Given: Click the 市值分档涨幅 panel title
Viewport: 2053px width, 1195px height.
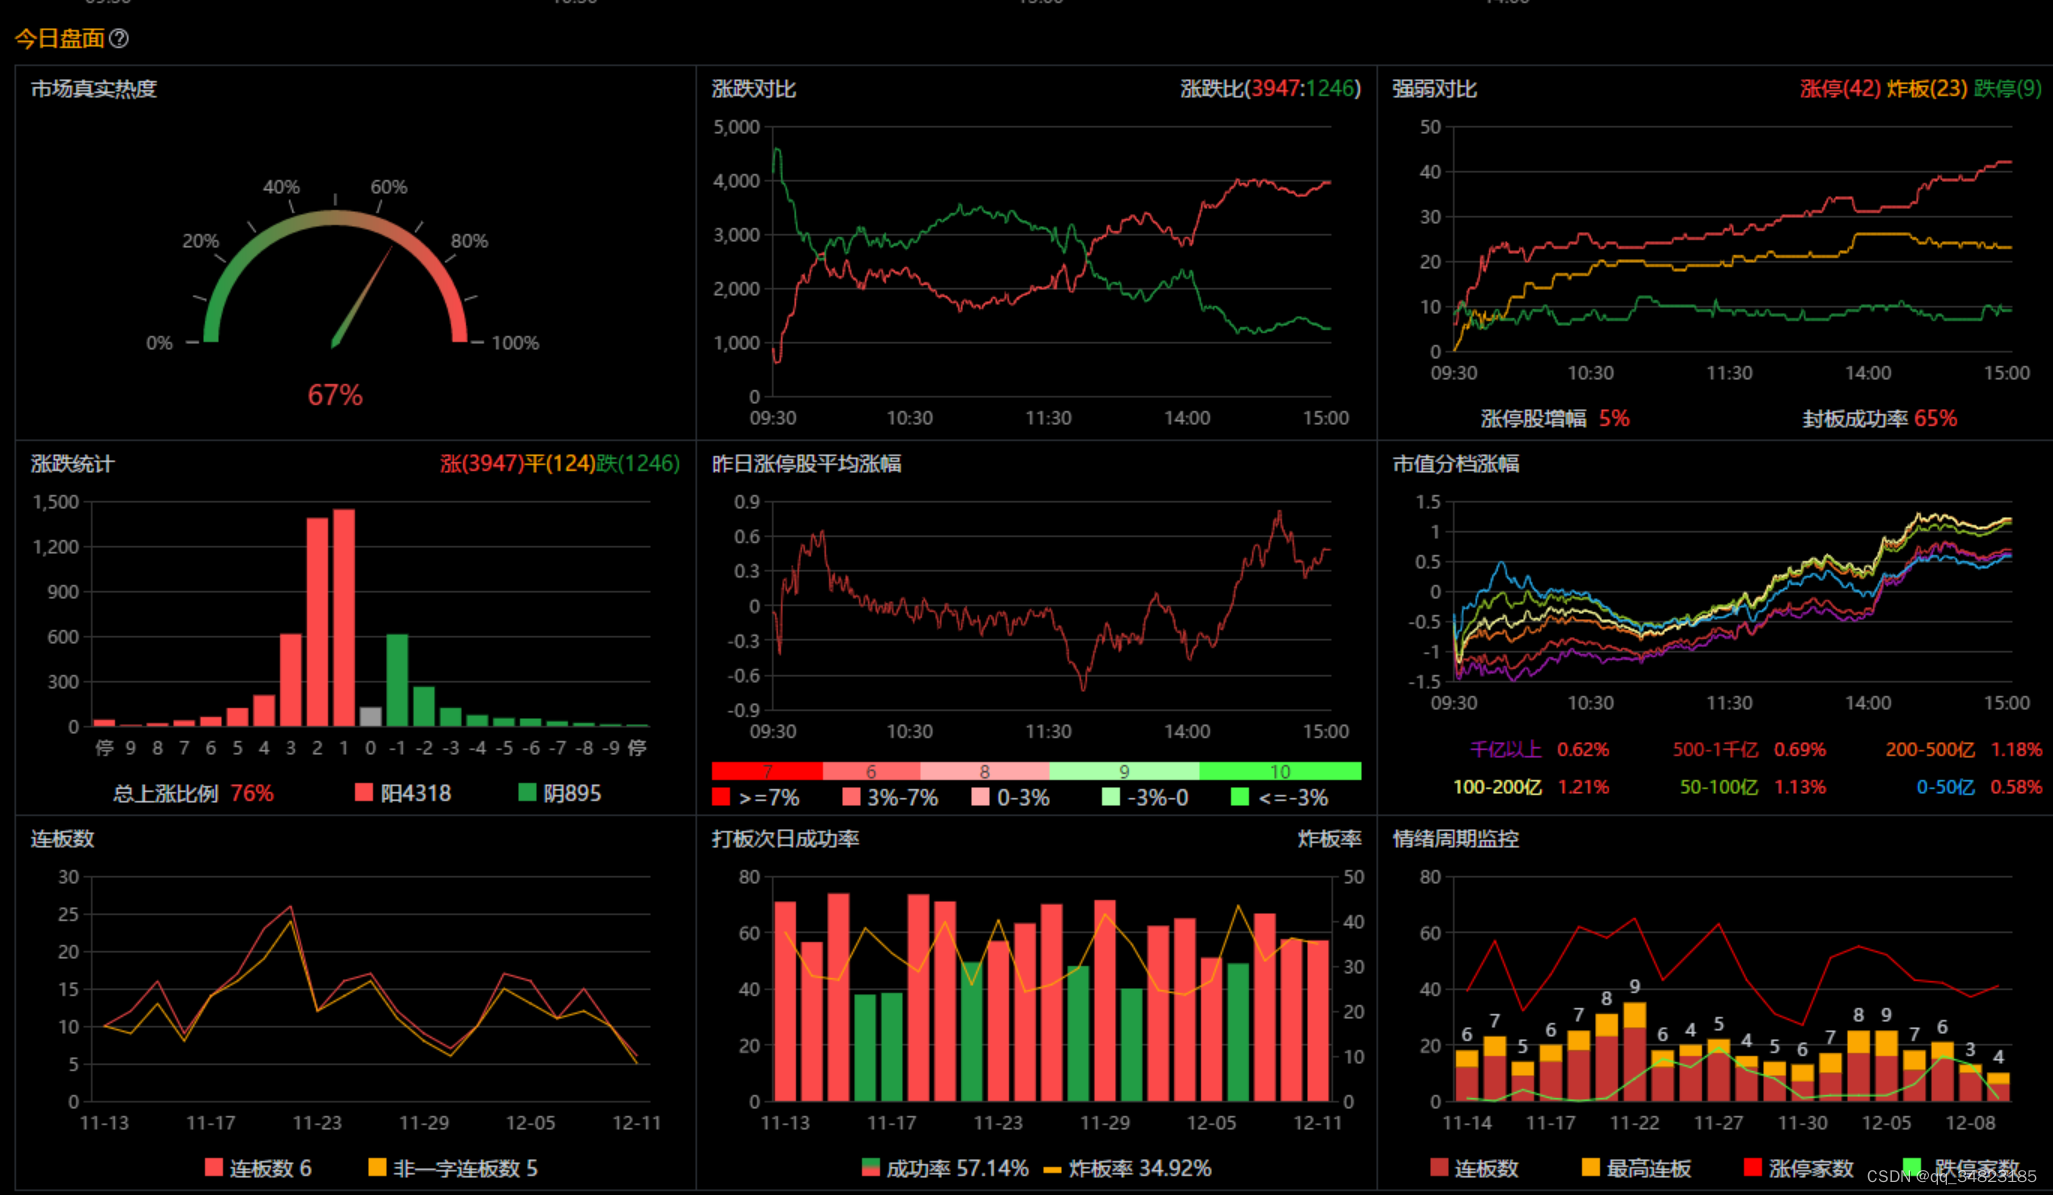Looking at the screenshot, I should pyautogui.click(x=1456, y=464).
